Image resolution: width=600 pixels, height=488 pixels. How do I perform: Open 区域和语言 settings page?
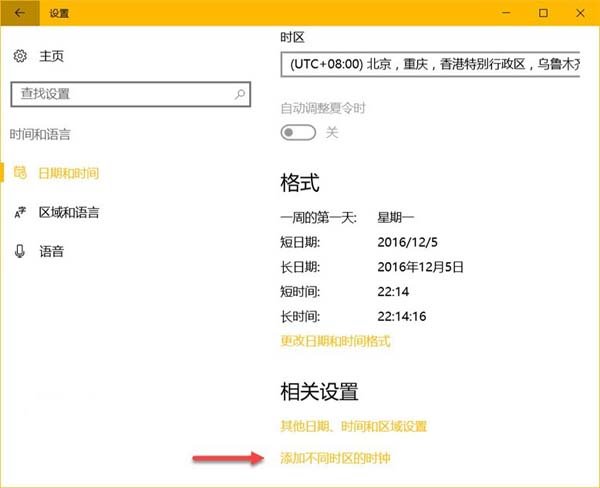click(x=68, y=212)
